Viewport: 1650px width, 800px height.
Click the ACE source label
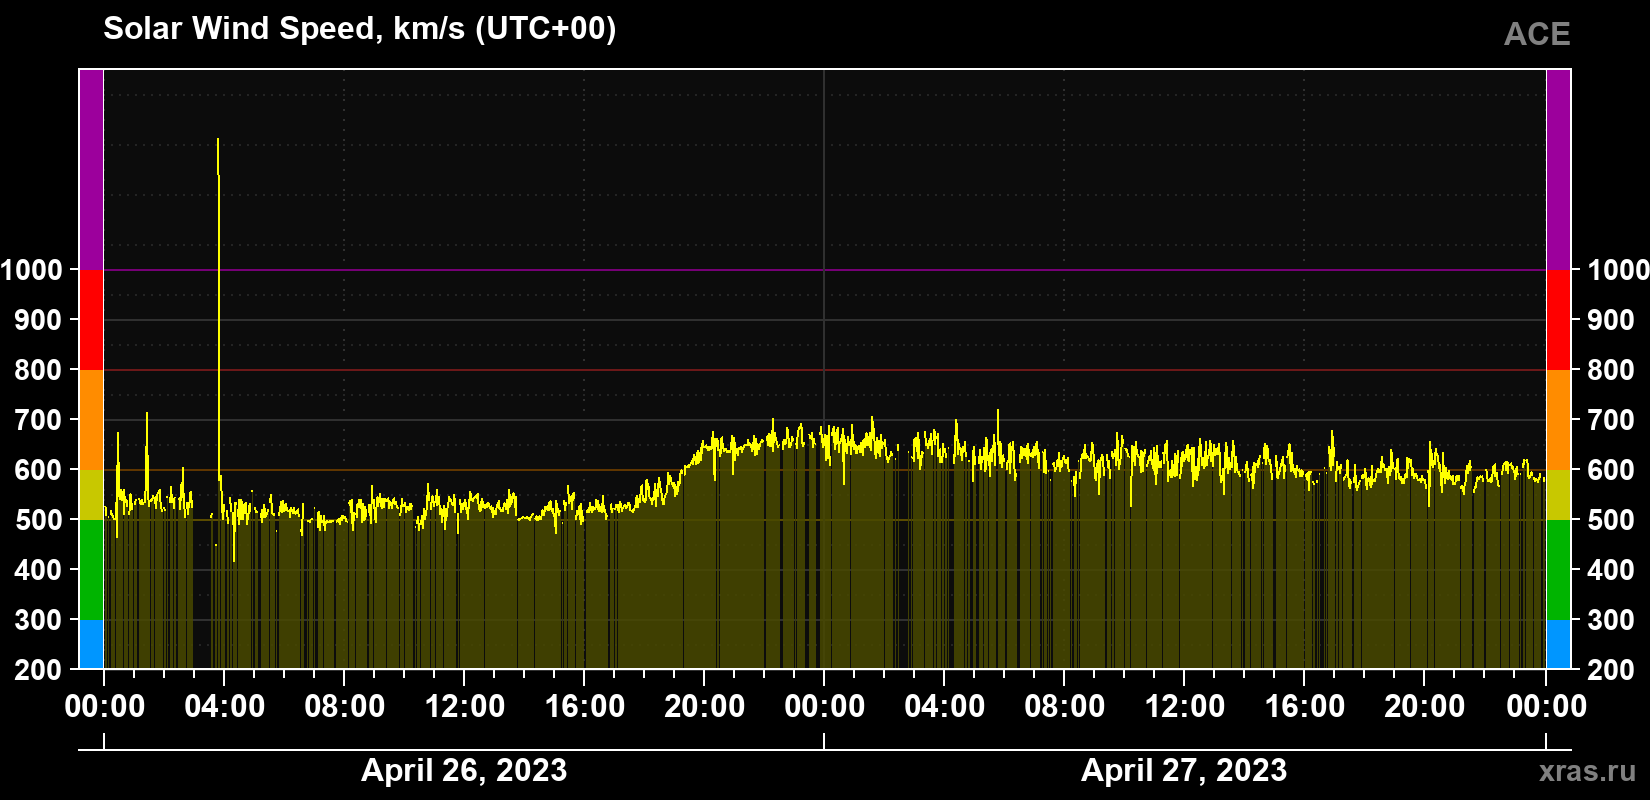click(x=1537, y=34)
